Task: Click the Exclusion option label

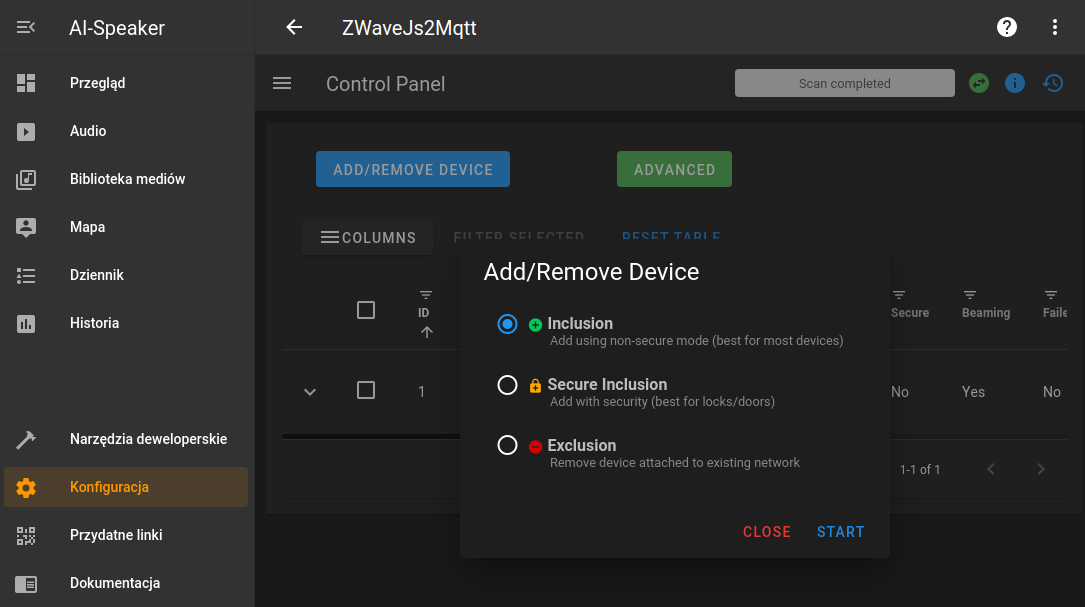Action: point(581,446)
